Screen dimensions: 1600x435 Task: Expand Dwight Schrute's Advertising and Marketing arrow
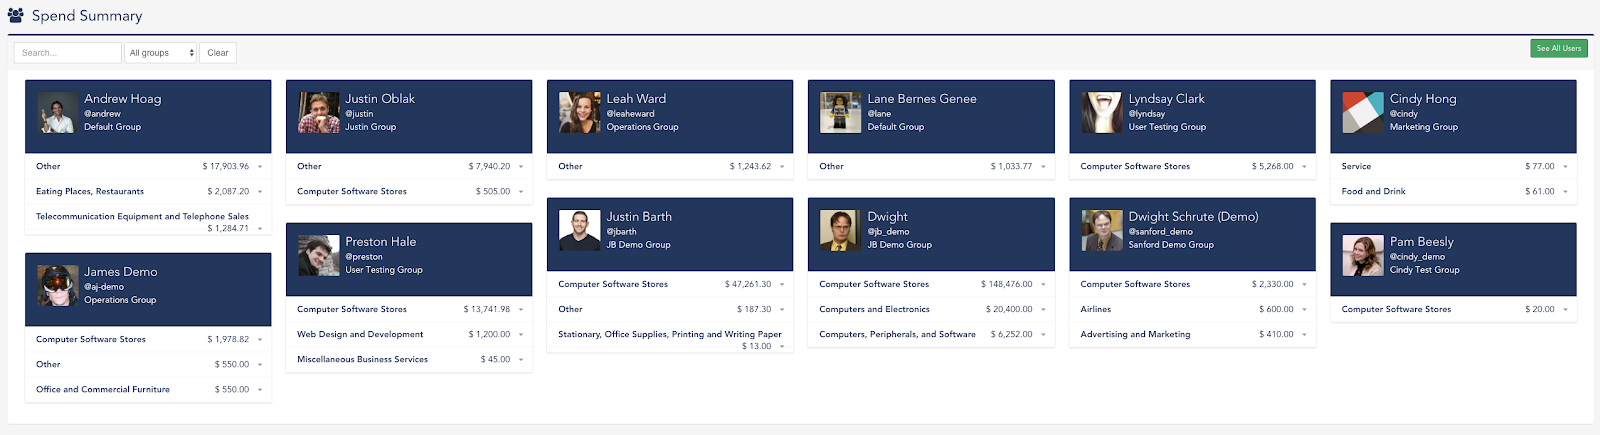click(x=1304, y=335)
